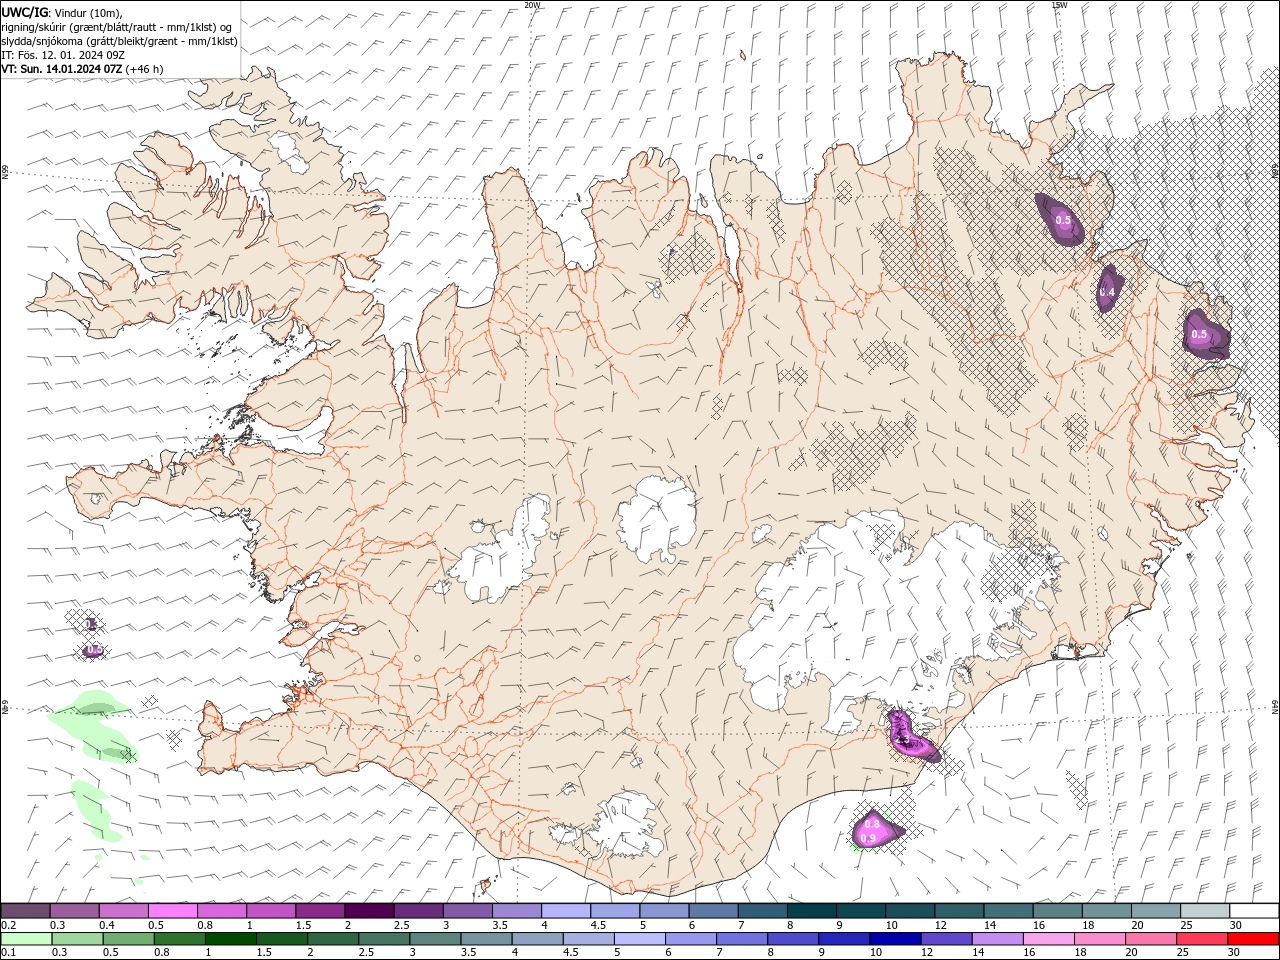
Task: Select the palest green 0.1 rain legend swatch
Action: (x=26, y=939)
